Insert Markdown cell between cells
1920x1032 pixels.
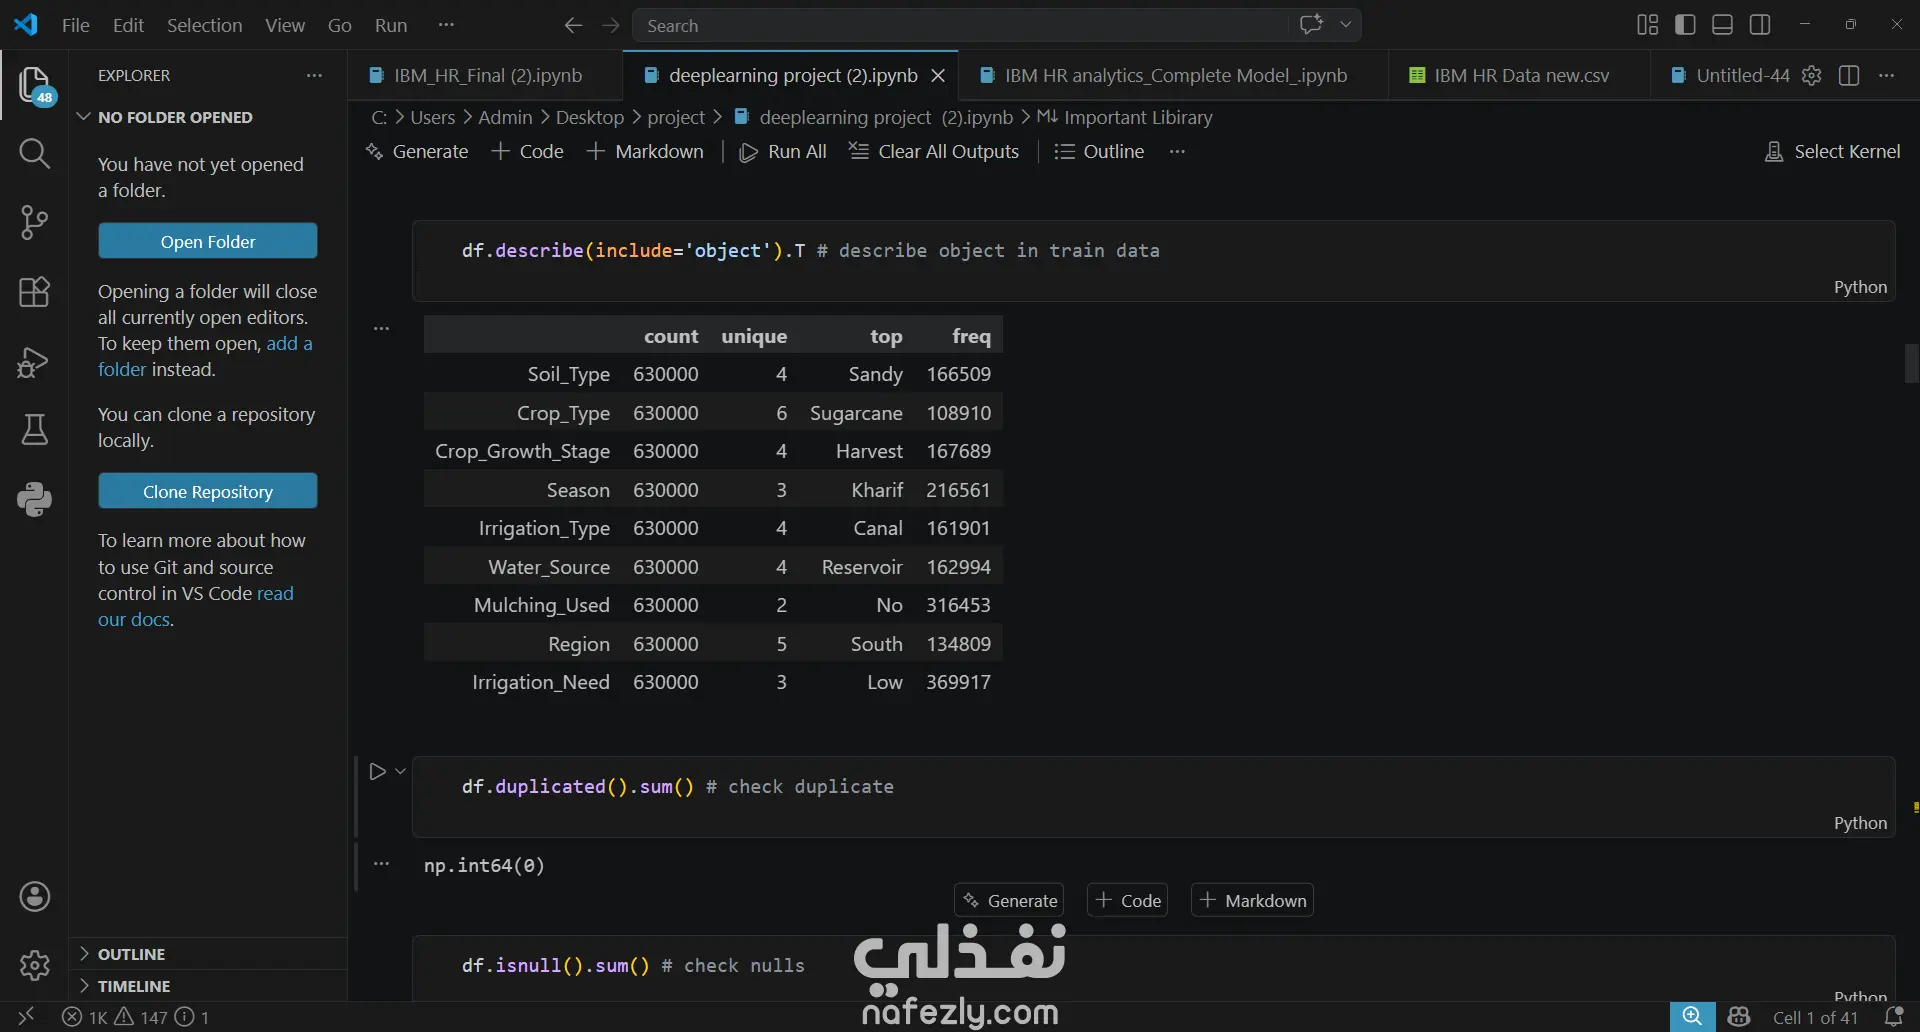pyautogui.click(x=1252, y=900)
